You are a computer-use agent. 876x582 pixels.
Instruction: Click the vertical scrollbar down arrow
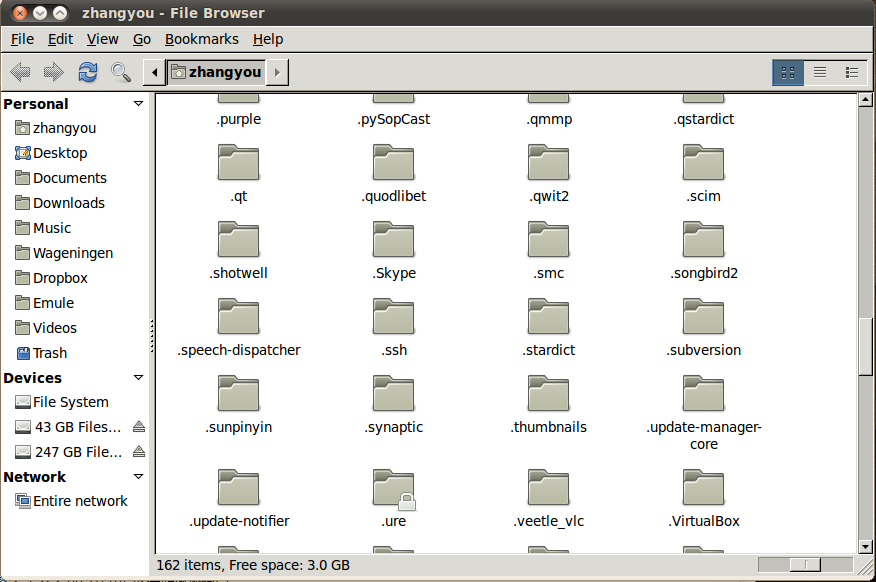point(865,547)
